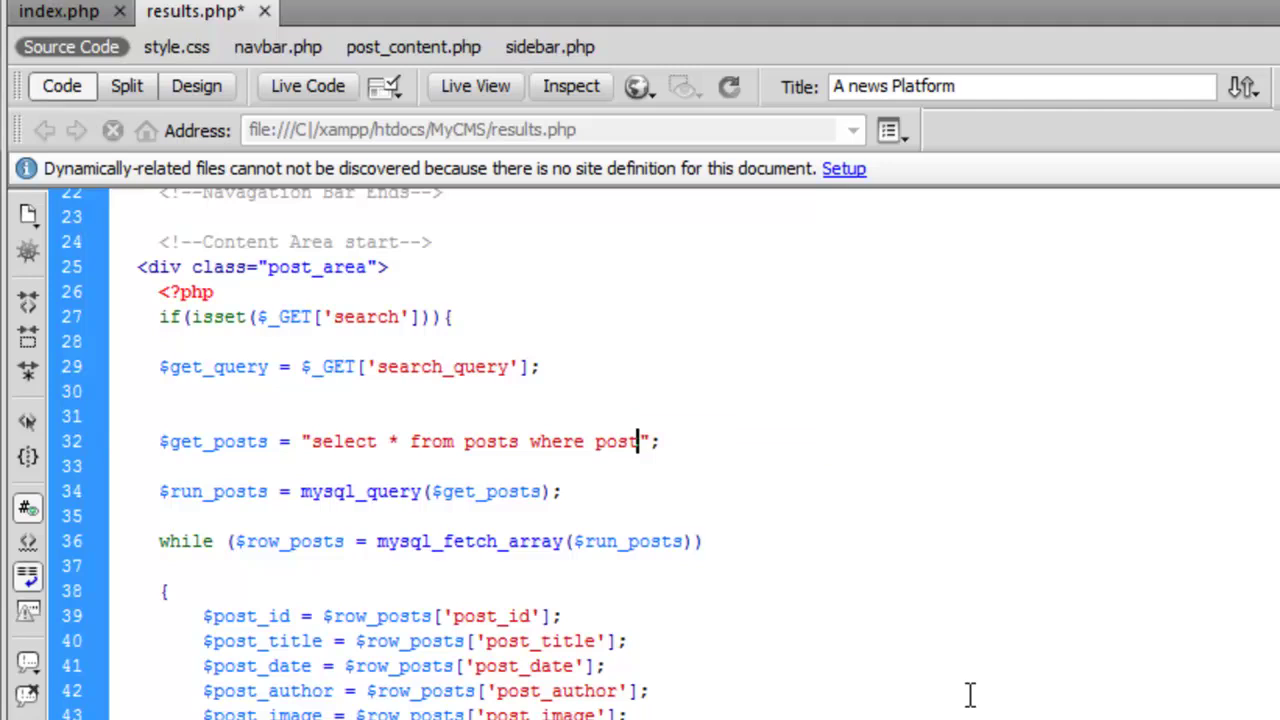Click the home icon by Address
This screenshot has width=1280, height=720.
pyautogui.click(x=146, y=130)
